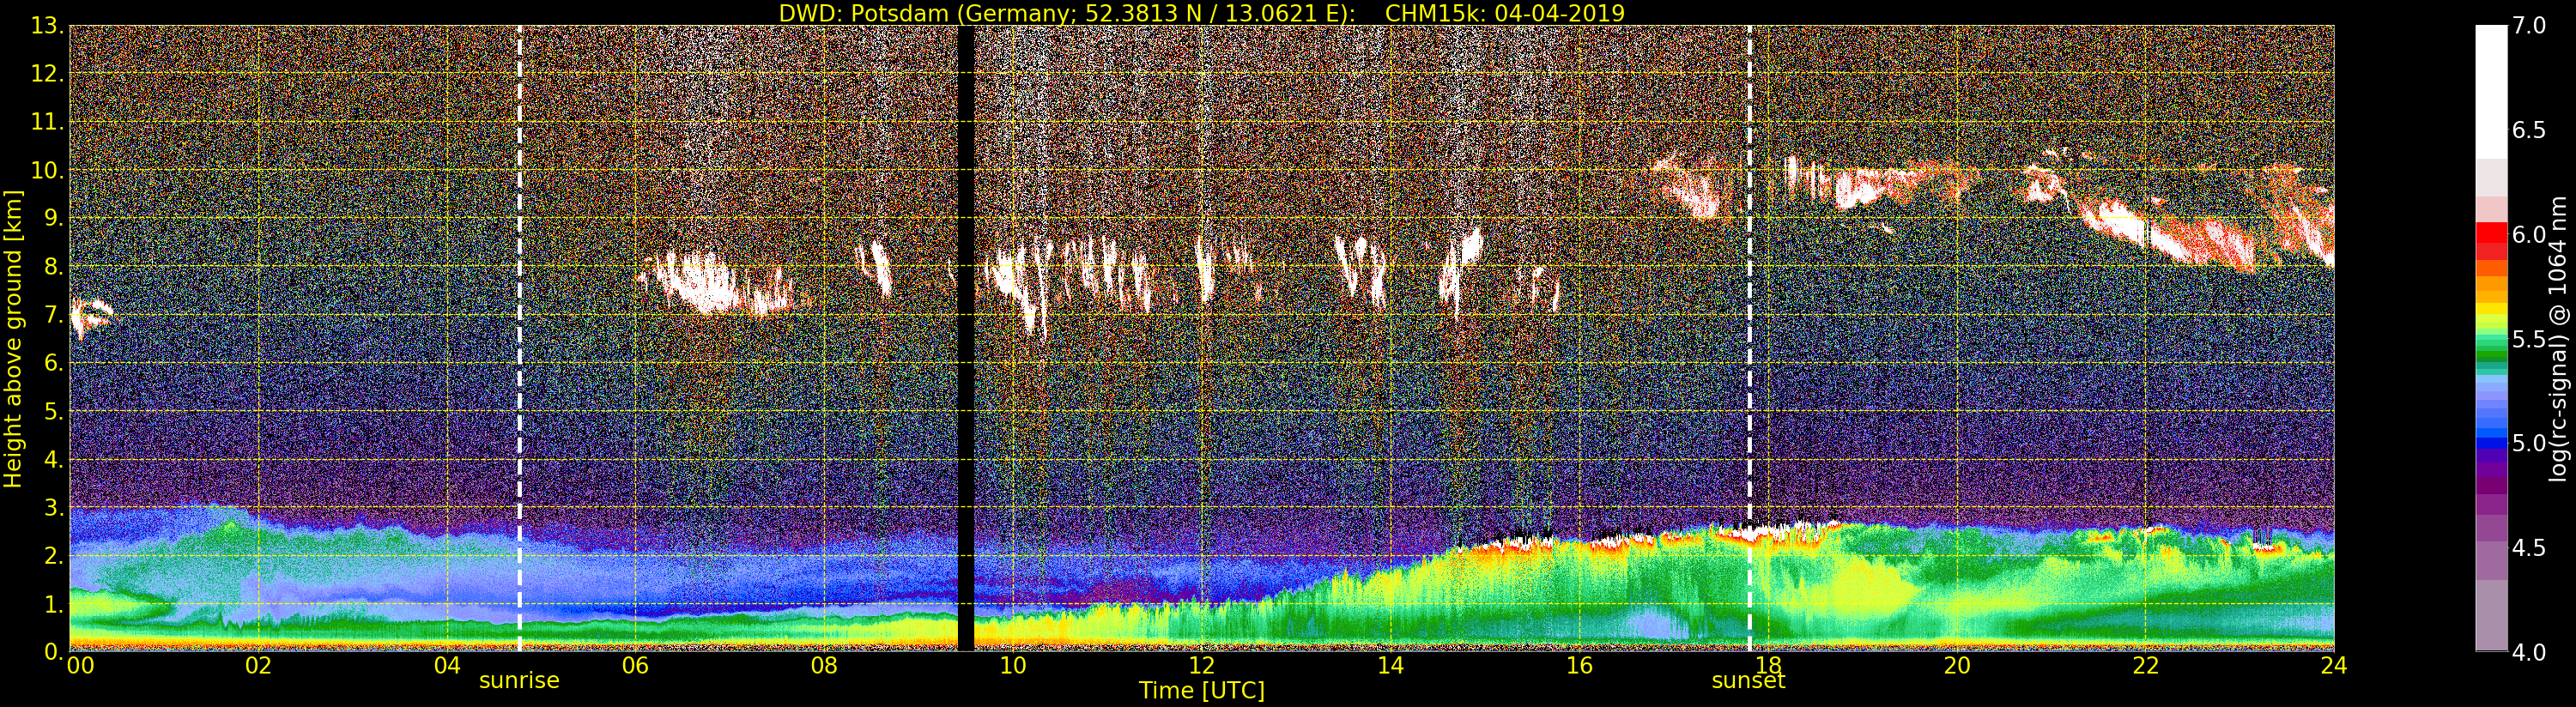Click the time tick label '02'
This screenshot has width=2576, height=707.
point(258,666)
